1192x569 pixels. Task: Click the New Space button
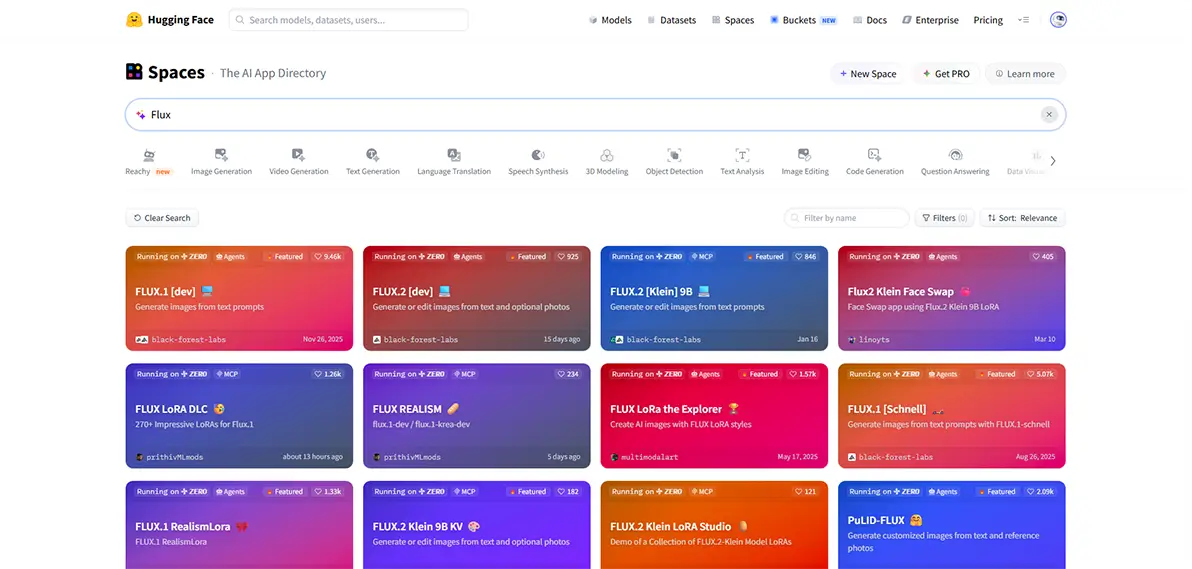[867, 74]
